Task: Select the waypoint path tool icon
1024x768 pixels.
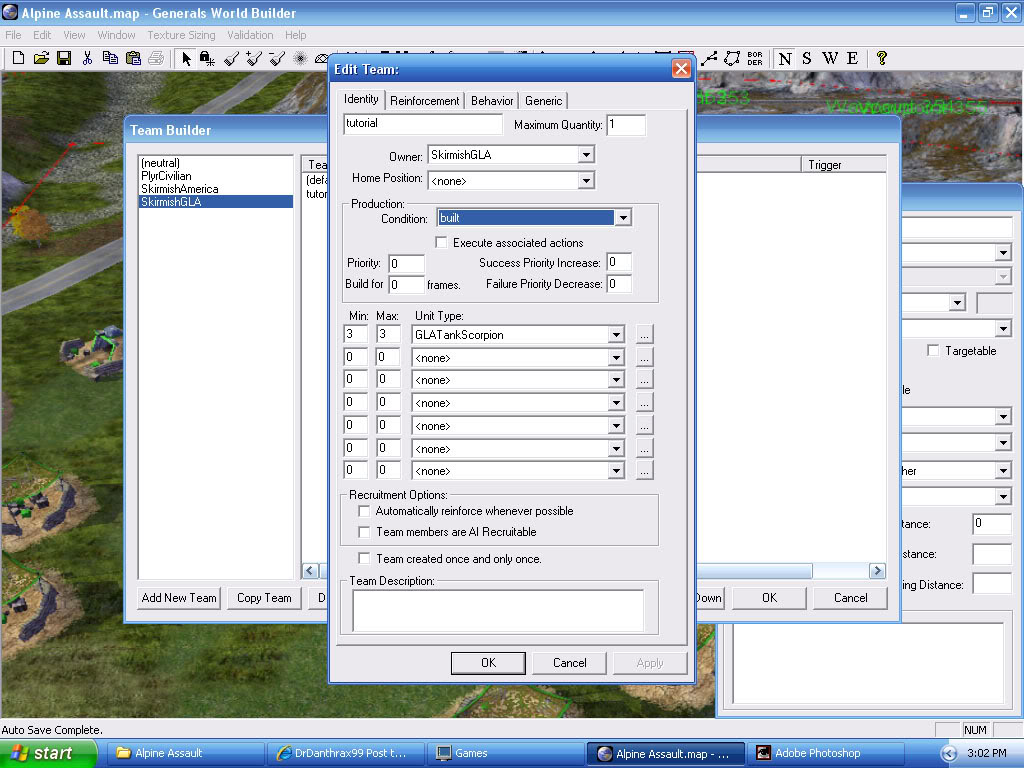Action: point(709,59)
